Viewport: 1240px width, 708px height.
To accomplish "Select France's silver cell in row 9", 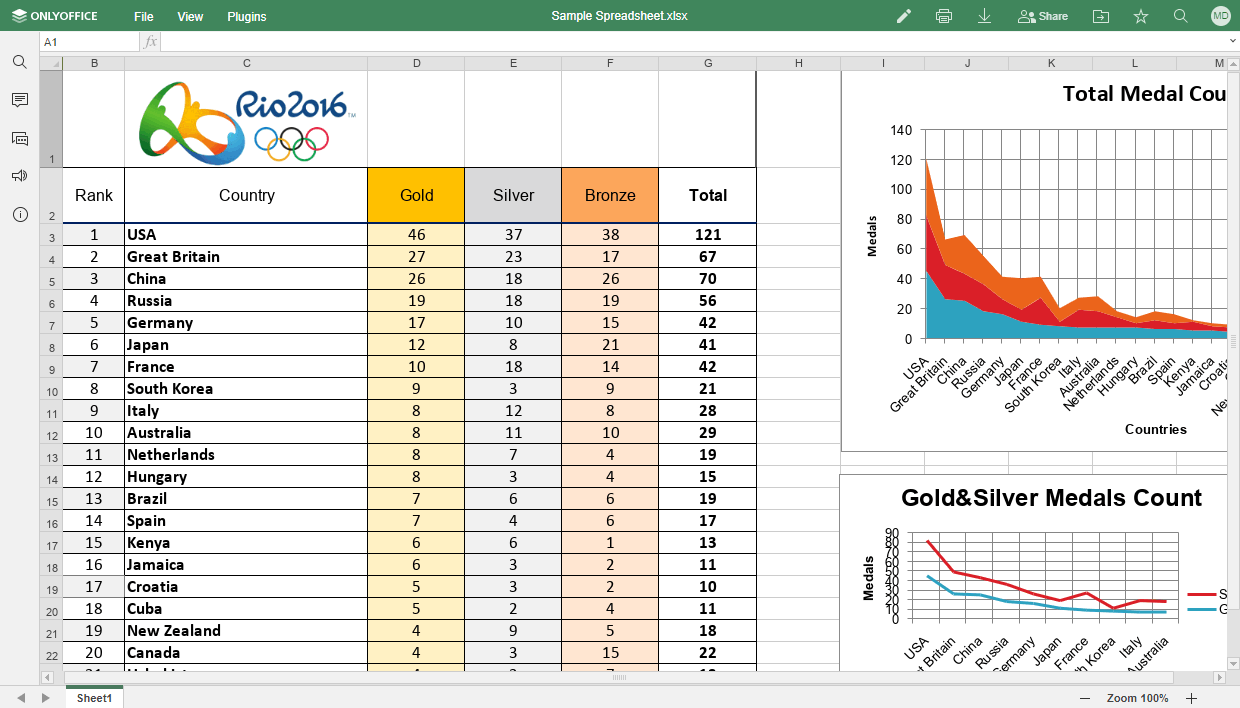I will click(x=513, y=367).
